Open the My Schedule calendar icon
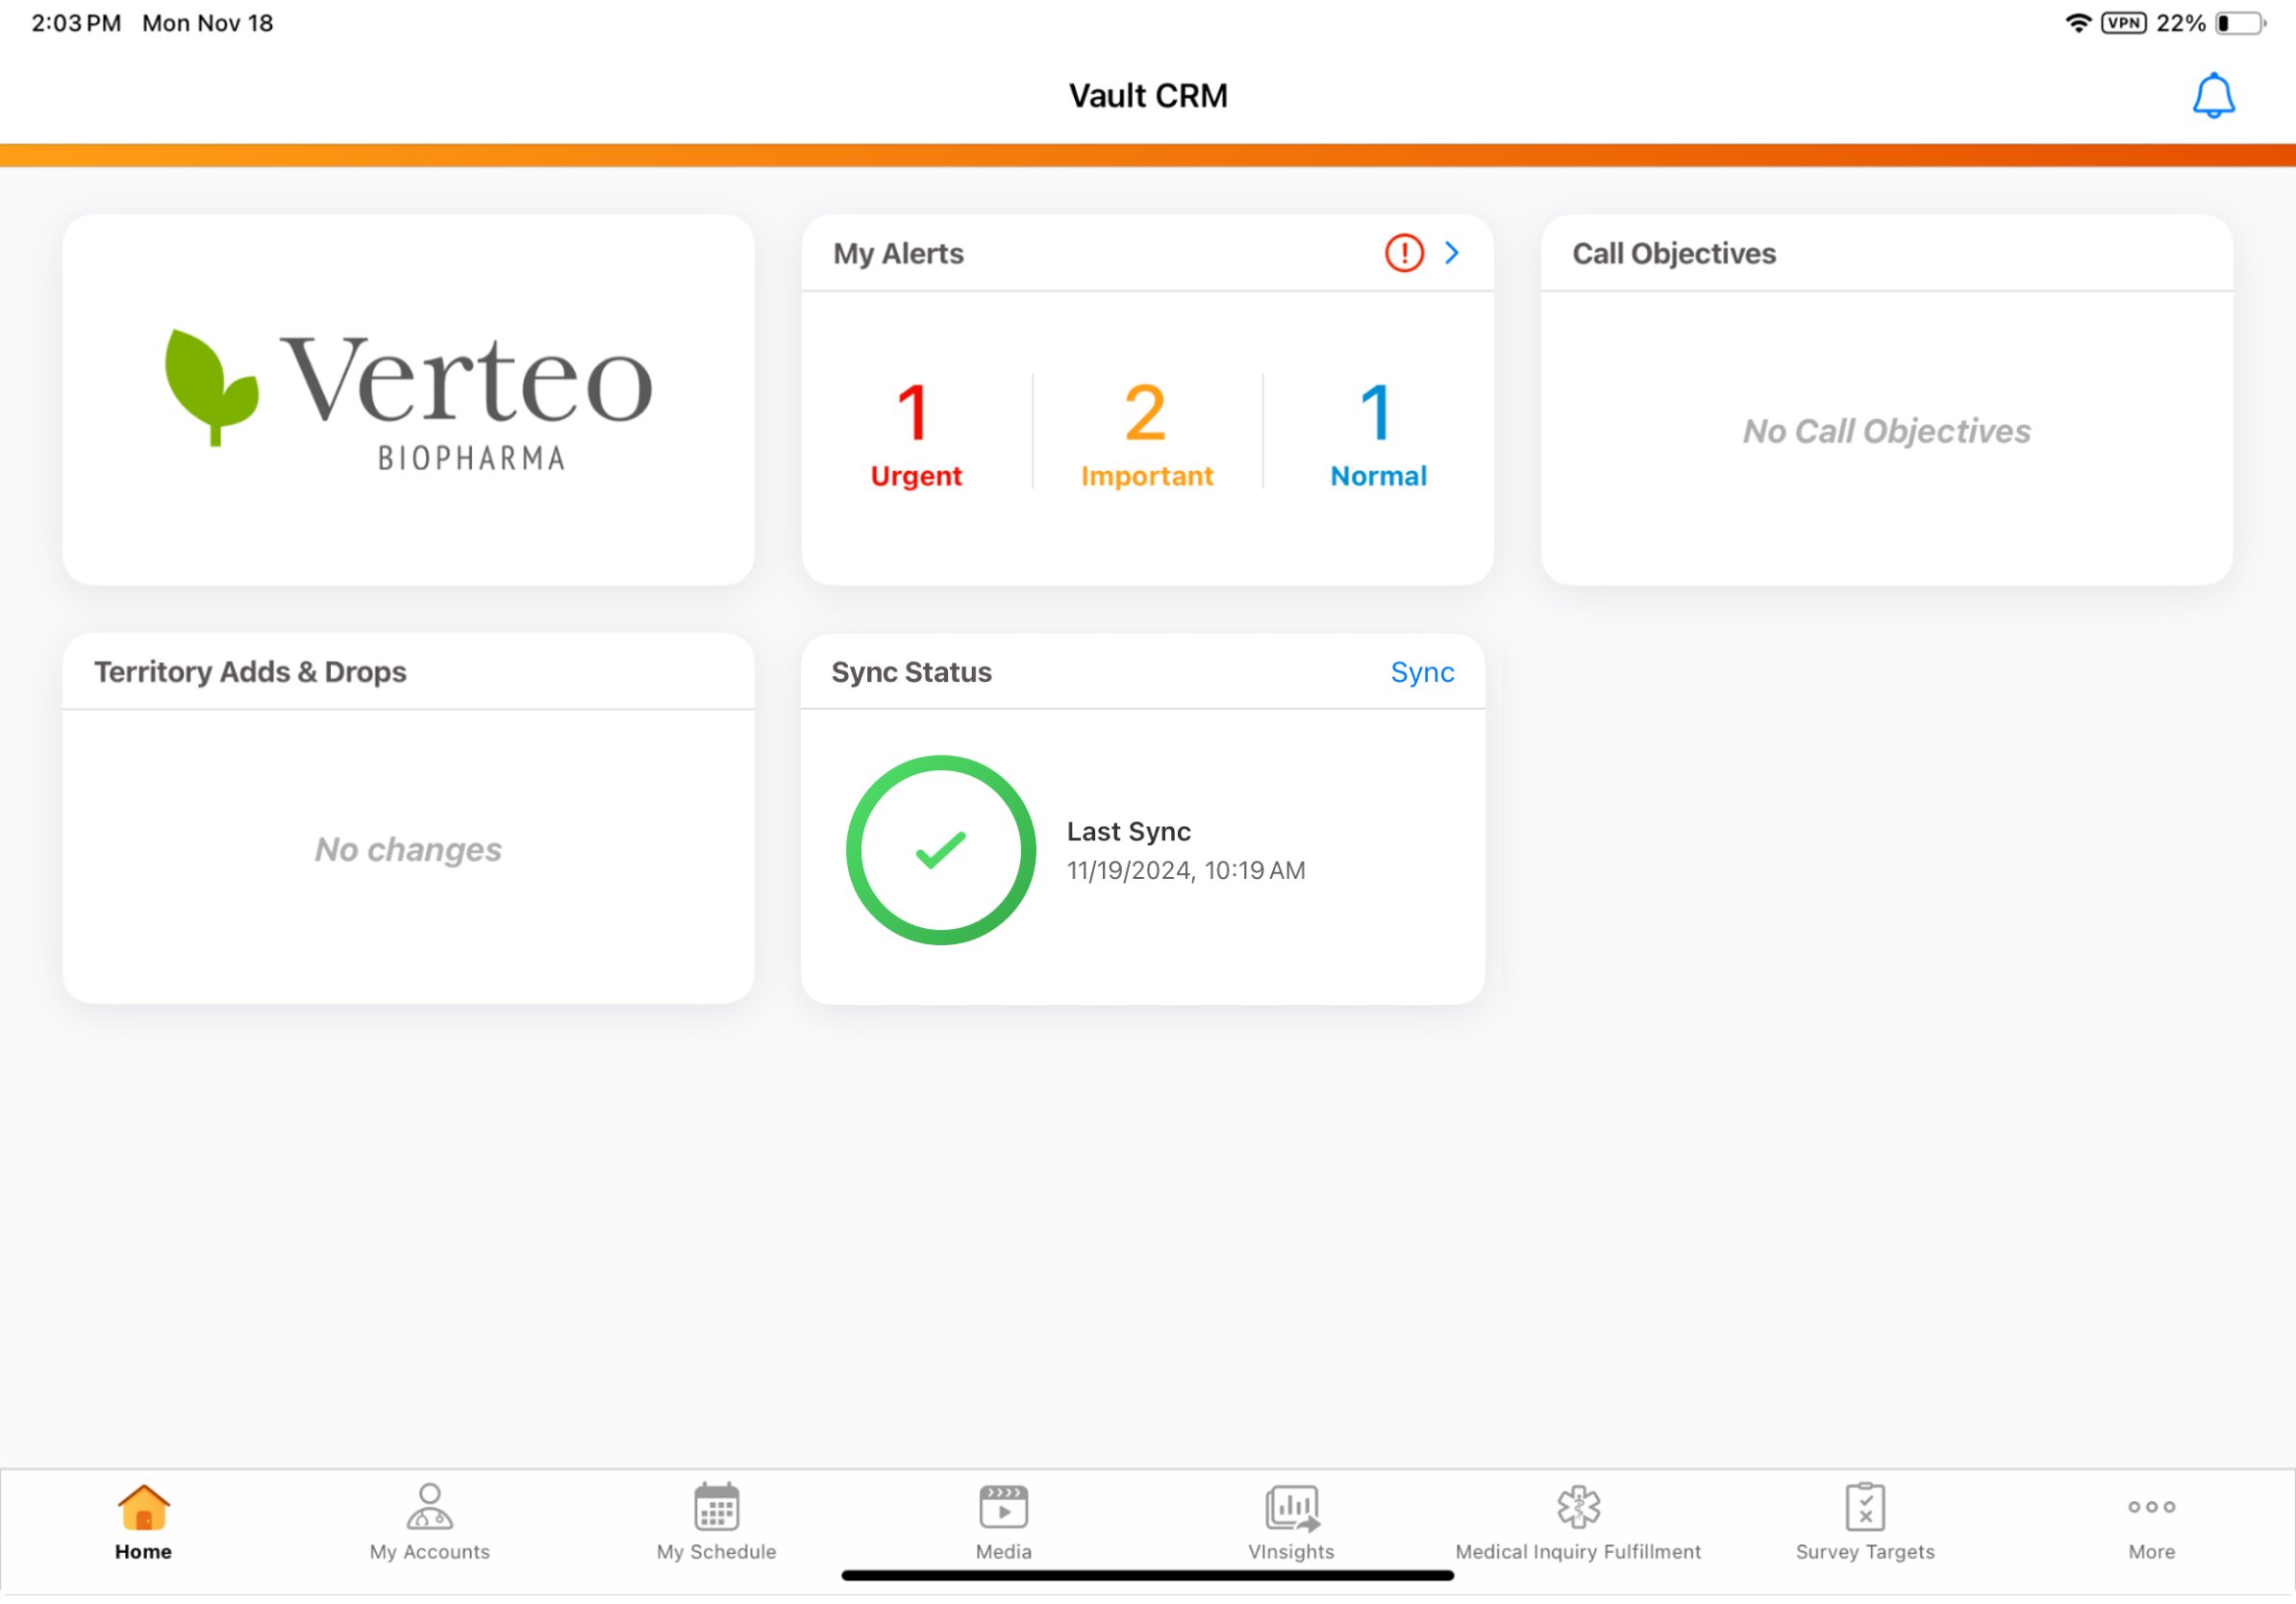Image resolution: width=2296 pixels, height=1604 pixels. (x=716, y=1508)
